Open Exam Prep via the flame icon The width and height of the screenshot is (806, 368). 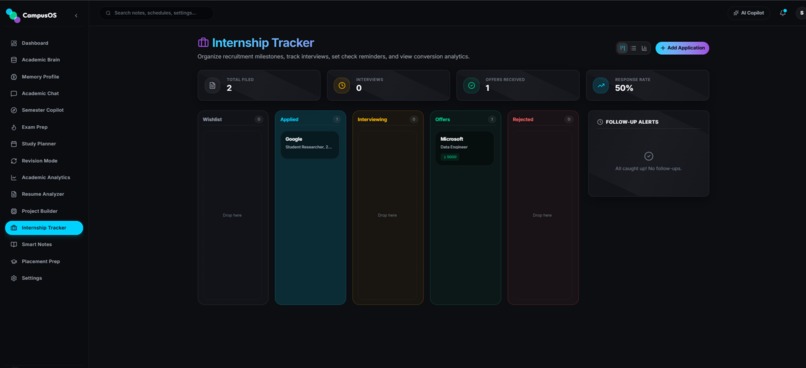[14, 127]
